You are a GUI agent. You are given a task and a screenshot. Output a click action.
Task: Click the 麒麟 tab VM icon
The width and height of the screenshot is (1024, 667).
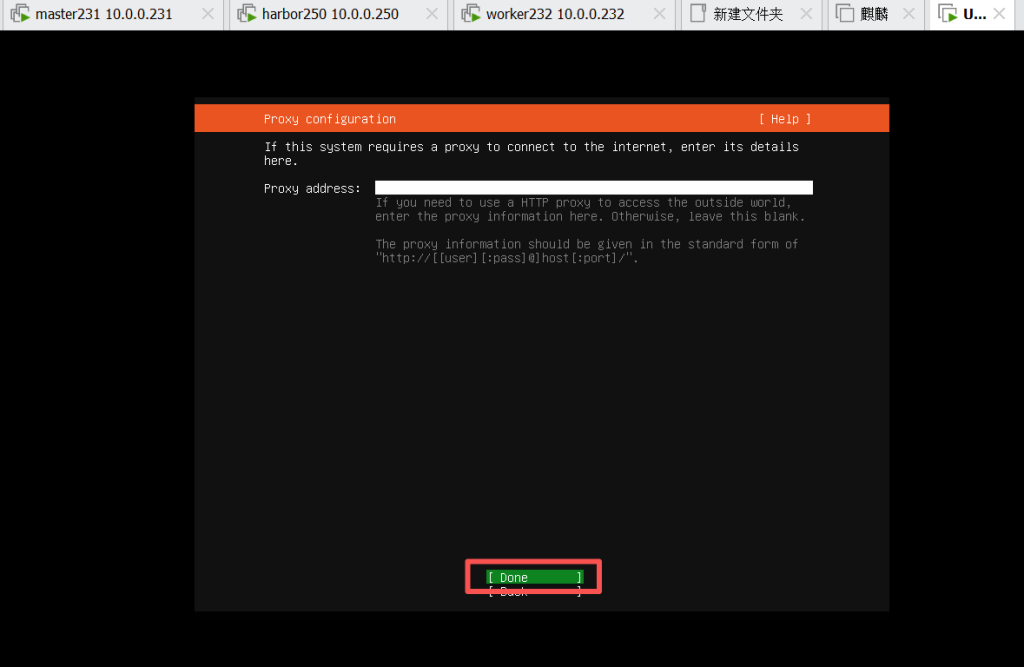(x=845, y=14)
